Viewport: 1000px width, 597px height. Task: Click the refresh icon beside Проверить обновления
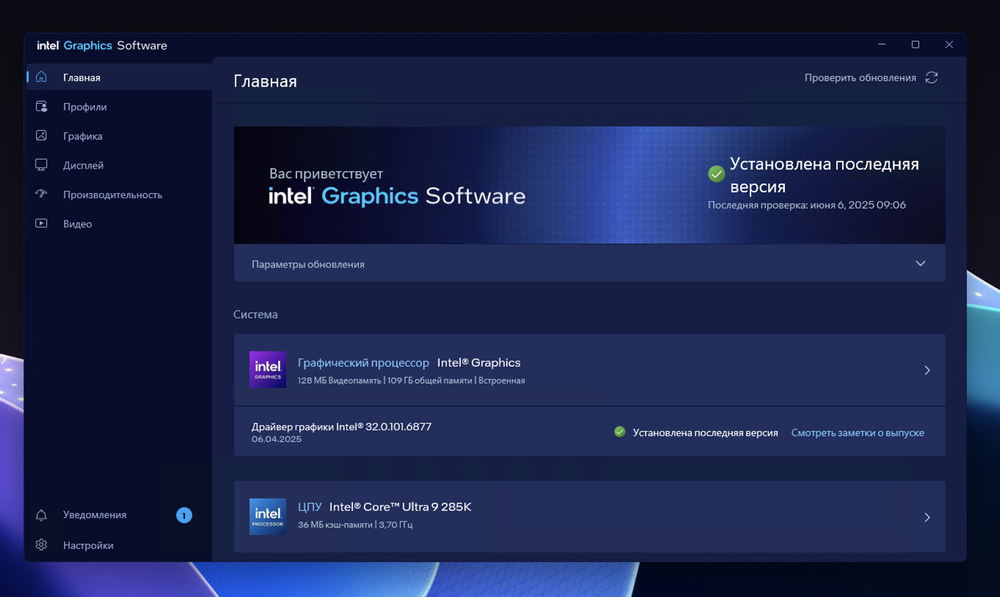(932, 77)
